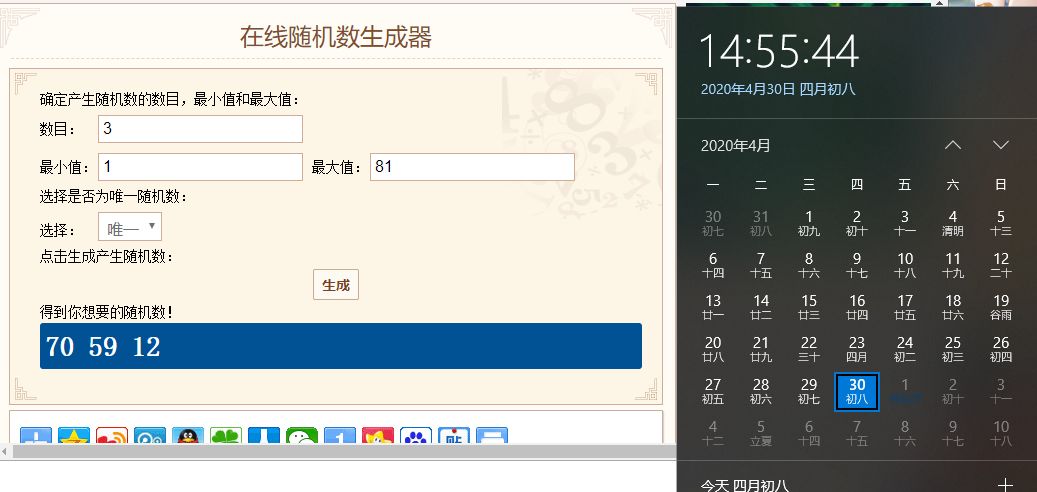Screen dimensions: 1037x492
Task: Click the result box showing 70 59 12
Action: coord(341,346)
